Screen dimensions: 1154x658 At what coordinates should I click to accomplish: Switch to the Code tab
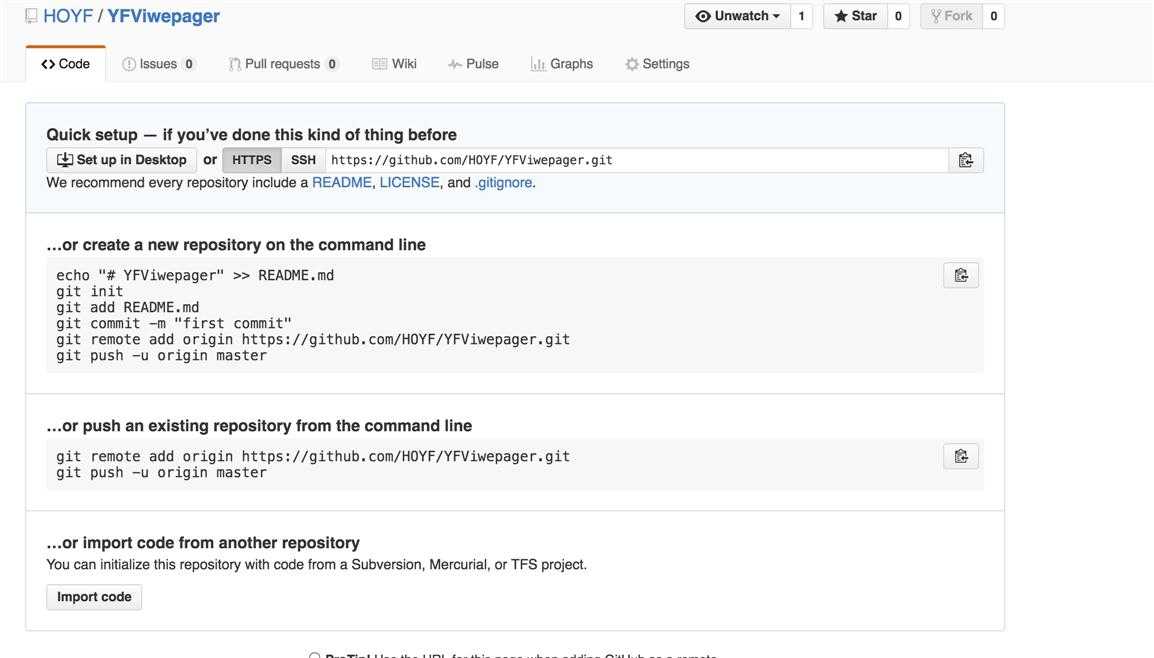pos(66,64)
